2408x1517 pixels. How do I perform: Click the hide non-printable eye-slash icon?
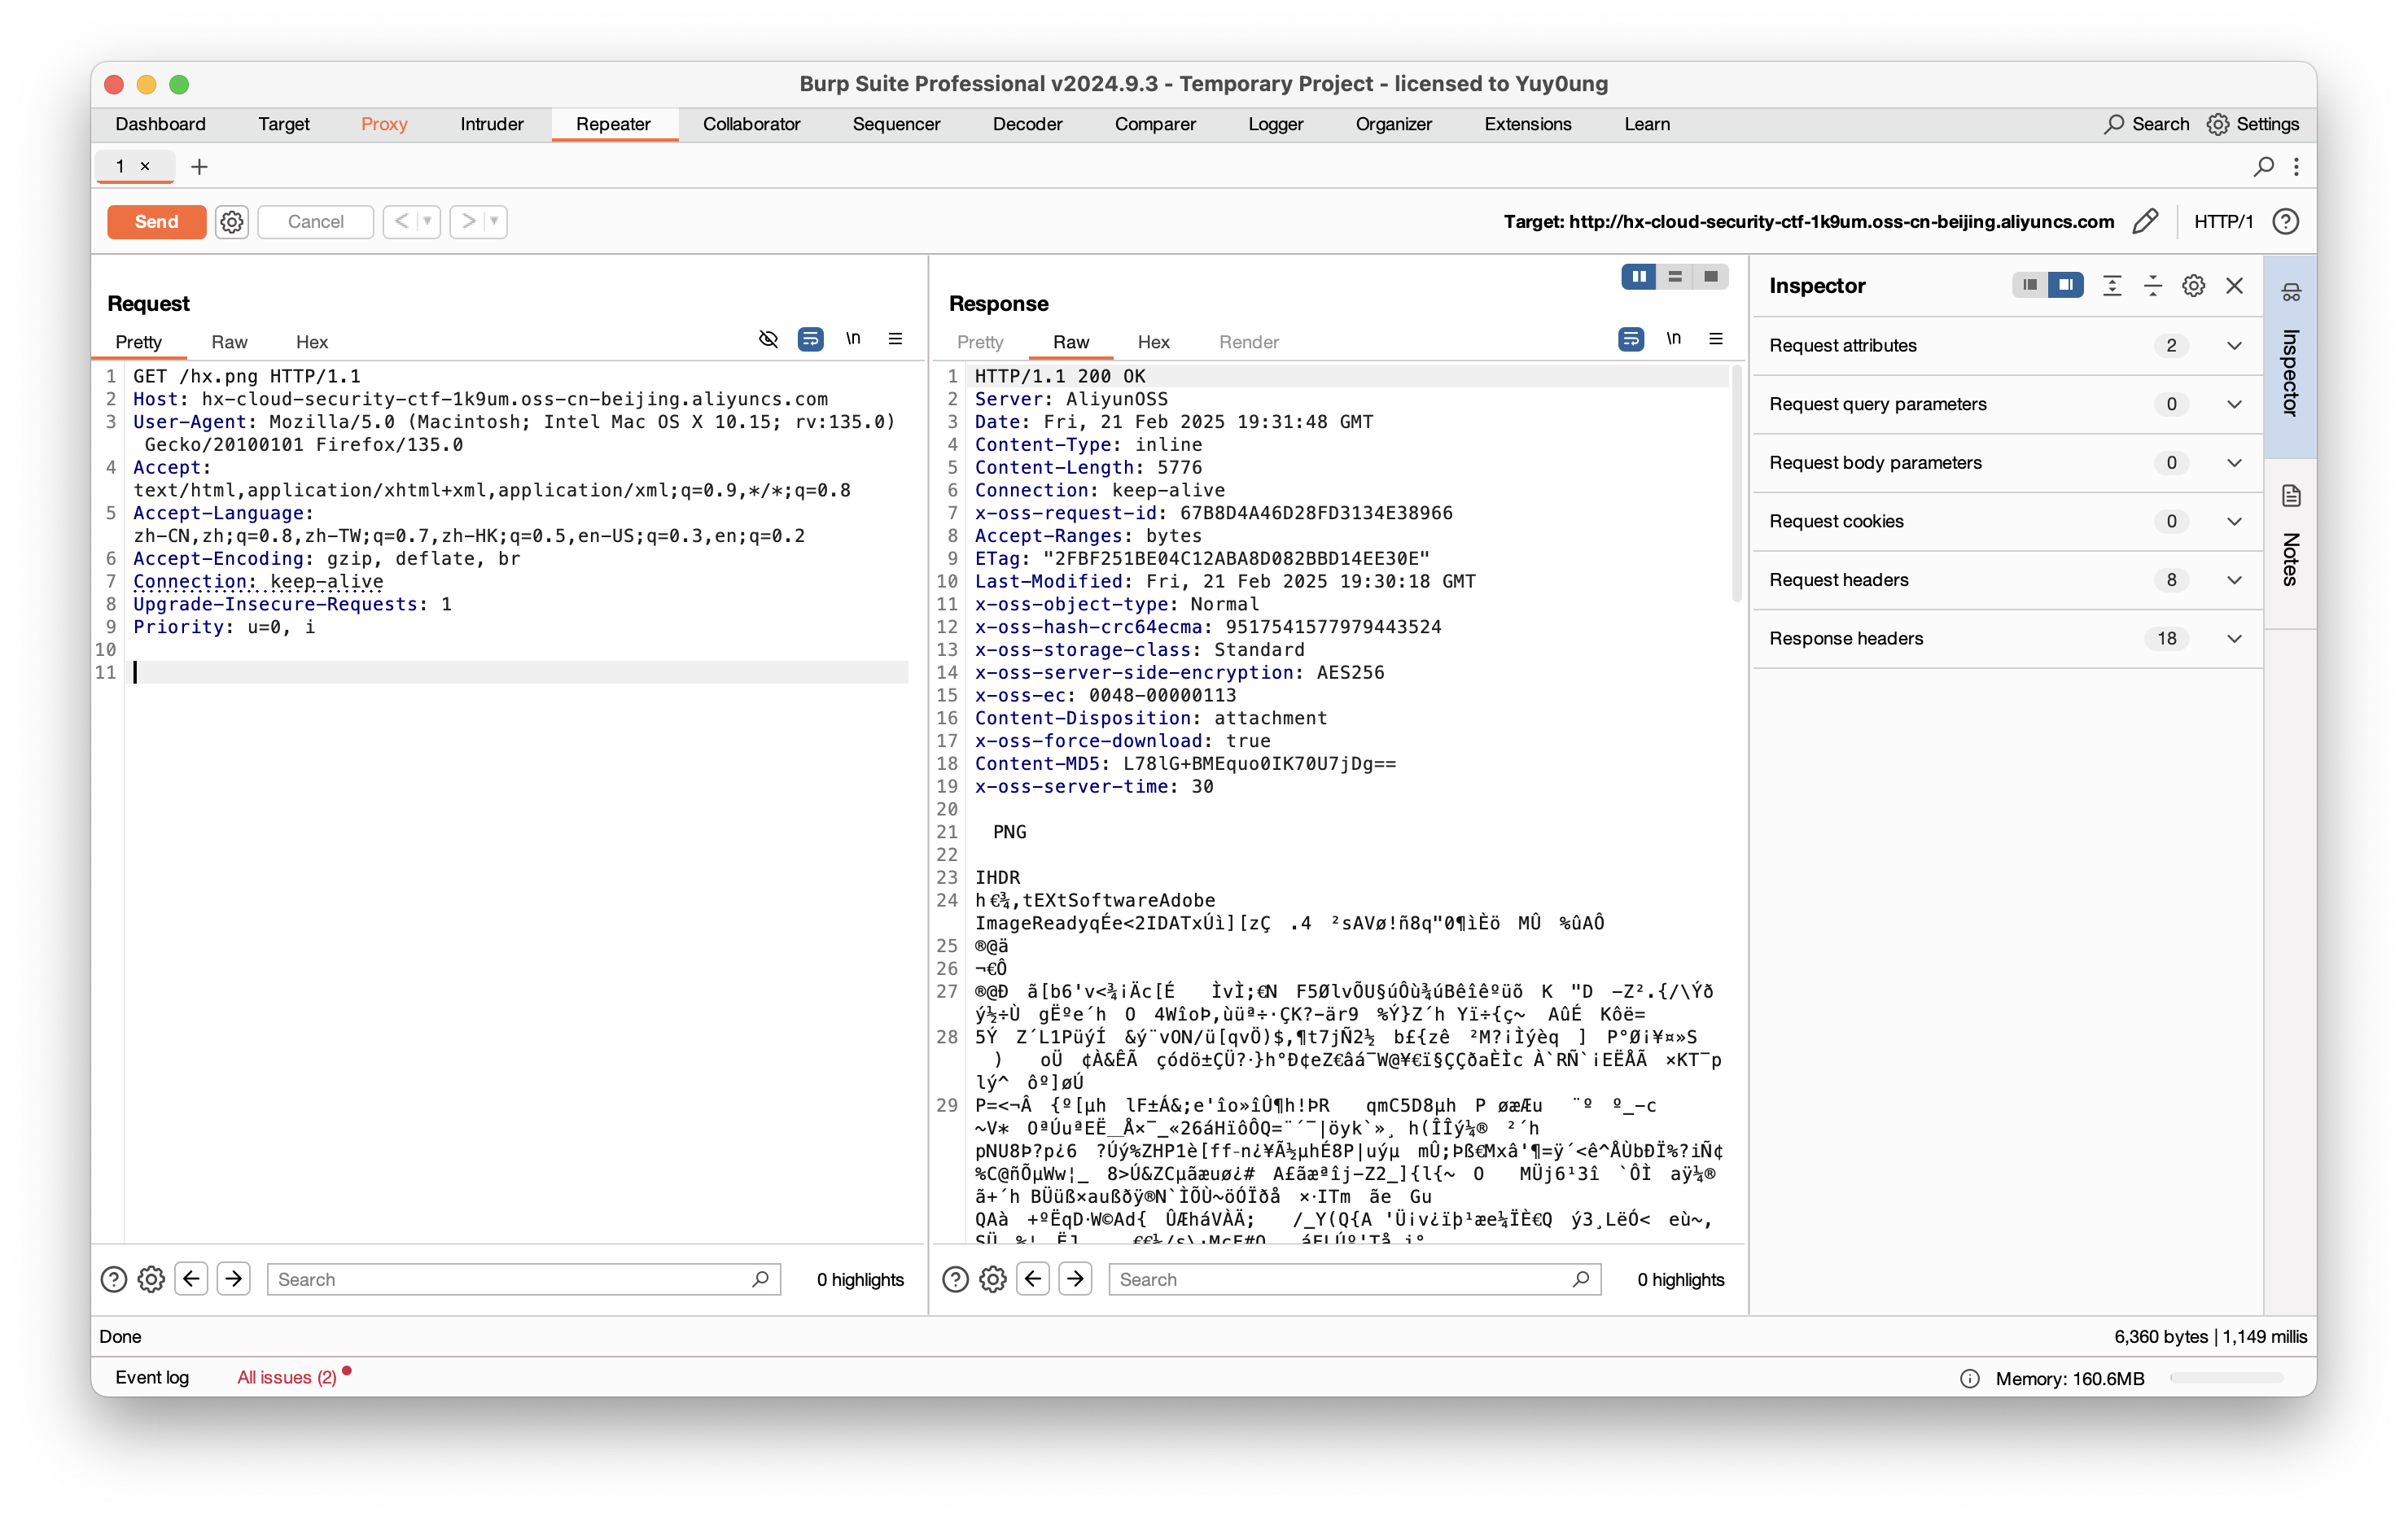tap(768, 339)
